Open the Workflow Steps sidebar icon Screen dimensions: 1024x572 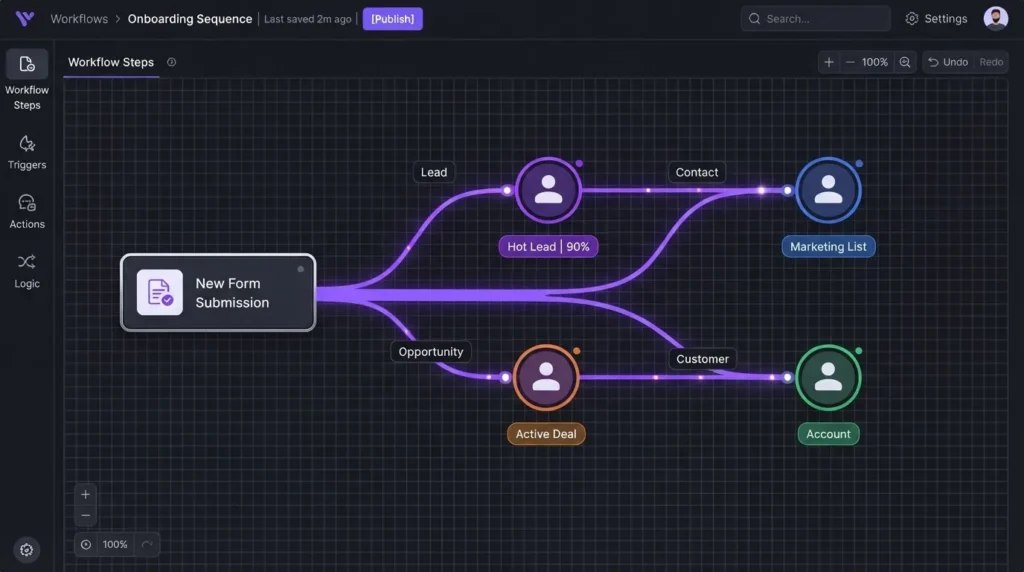coord(27,64)
